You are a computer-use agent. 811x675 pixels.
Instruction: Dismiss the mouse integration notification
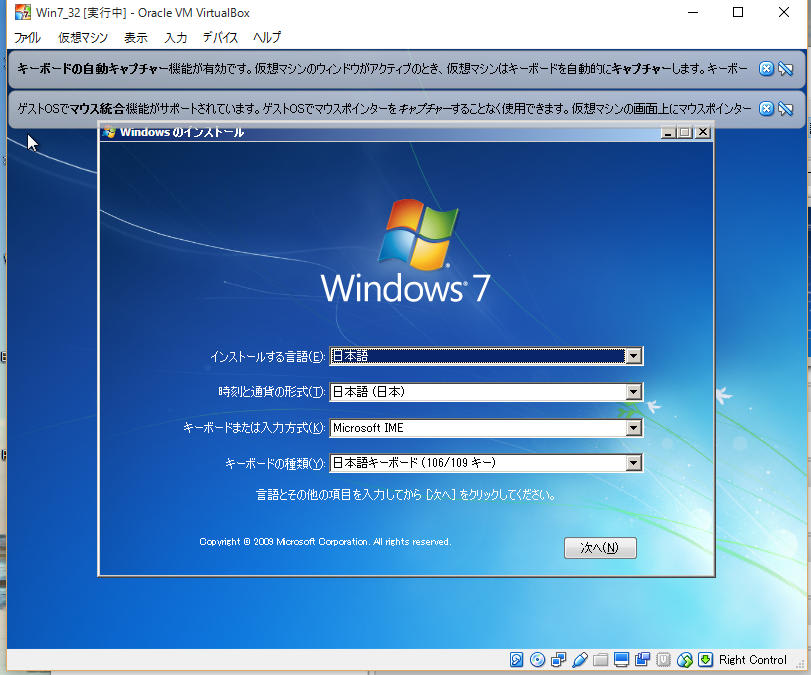pyautogui.click(x=767, y=108)
